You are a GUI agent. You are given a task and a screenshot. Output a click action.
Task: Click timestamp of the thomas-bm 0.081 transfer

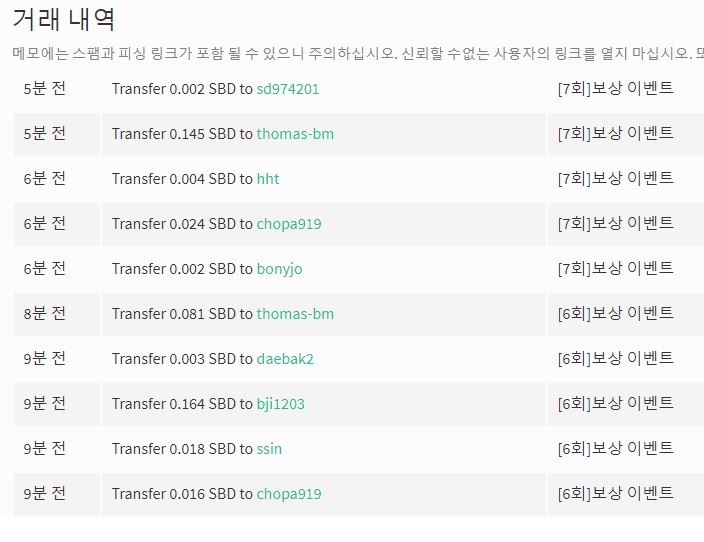coord(44,313)
